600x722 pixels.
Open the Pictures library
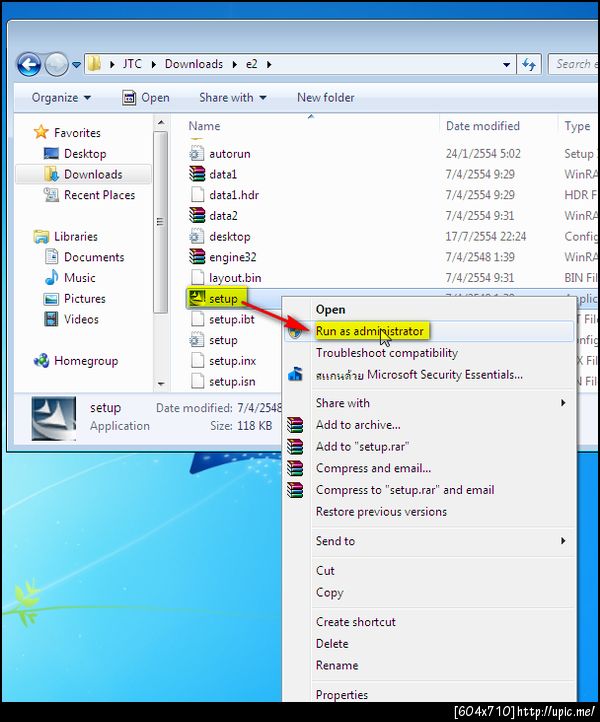[85, 298]
